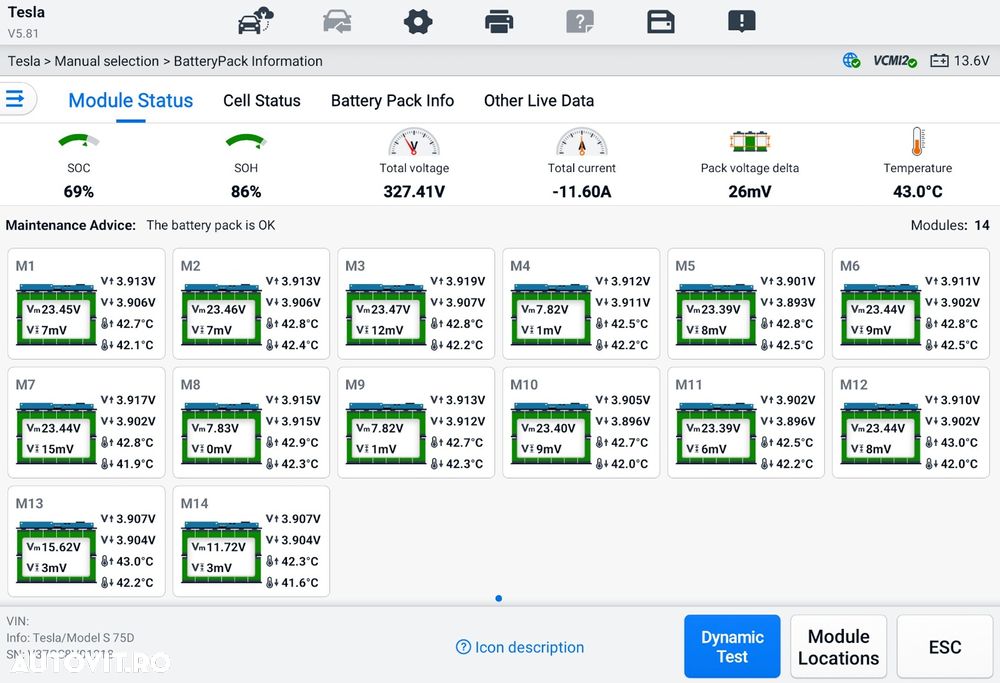
Task: Open the feedback exclamation icon
Action: click(x=742, y=22)
